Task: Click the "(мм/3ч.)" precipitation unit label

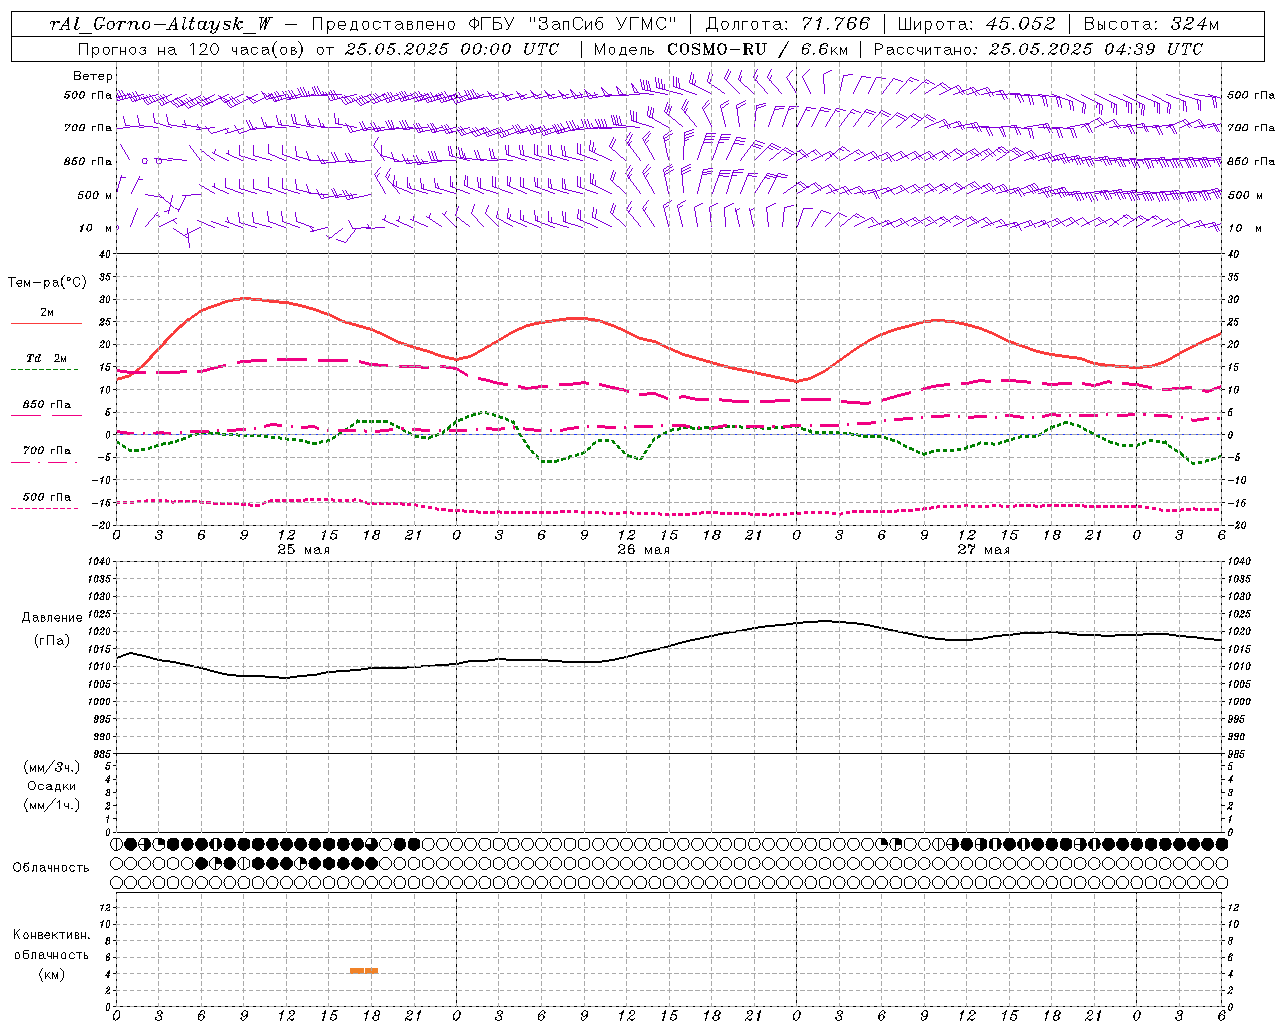Action: click(51, 768)
